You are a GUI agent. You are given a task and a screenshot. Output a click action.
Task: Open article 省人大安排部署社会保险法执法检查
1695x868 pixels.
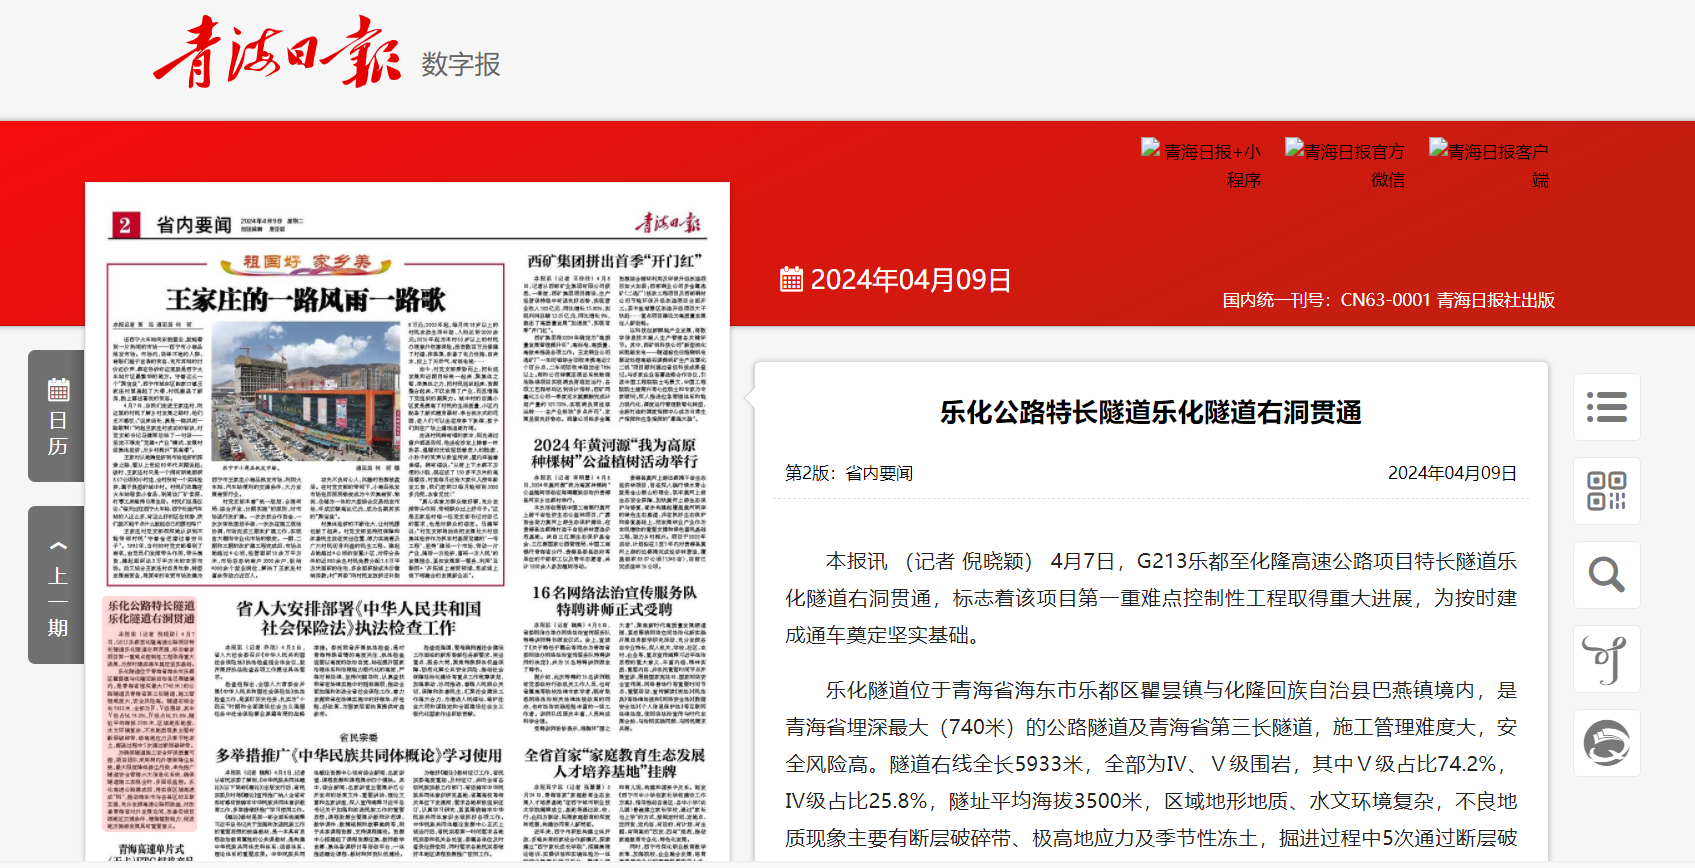pyautogui.click(x=358, y=618)
